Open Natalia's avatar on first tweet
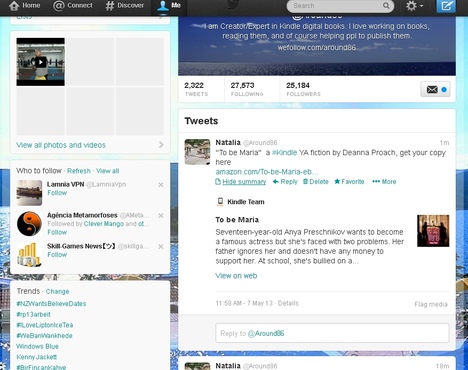468x370 pixels. 197,152
